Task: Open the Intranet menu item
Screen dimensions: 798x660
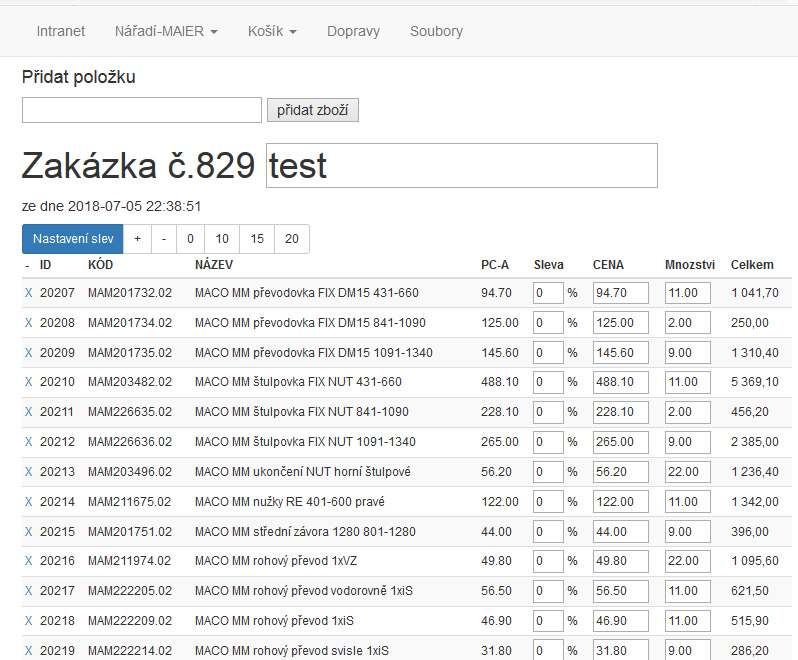Action: coord(61,31)
